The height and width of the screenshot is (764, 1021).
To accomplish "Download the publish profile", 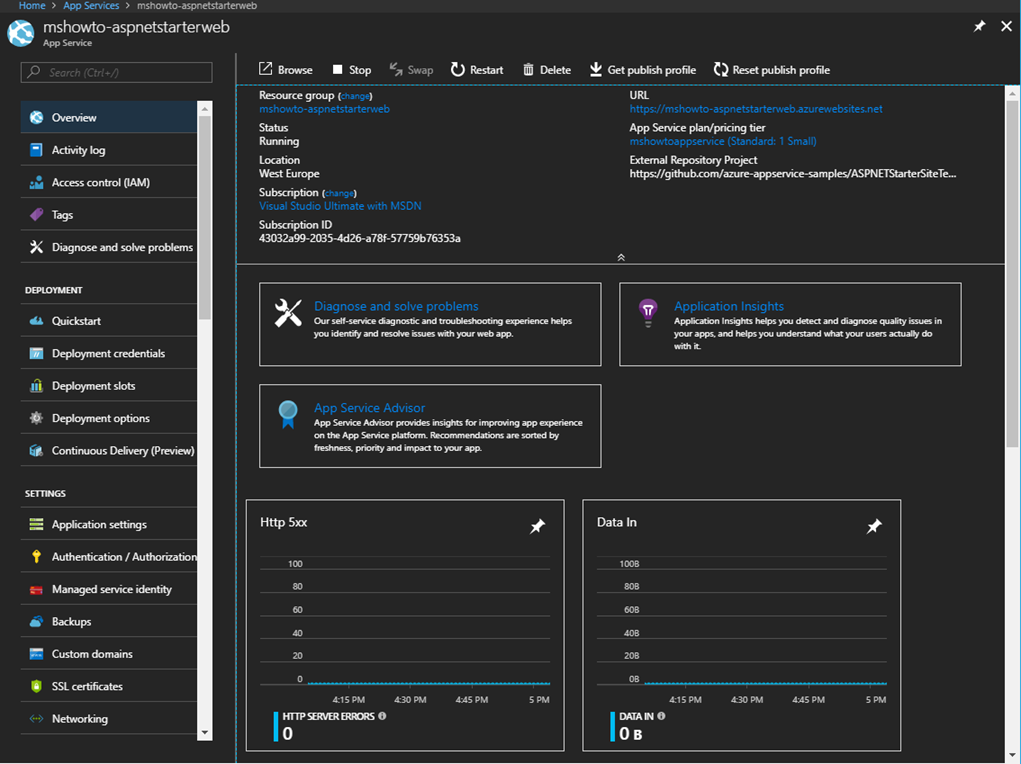I will pyautogui.click(x=643, y=70).
